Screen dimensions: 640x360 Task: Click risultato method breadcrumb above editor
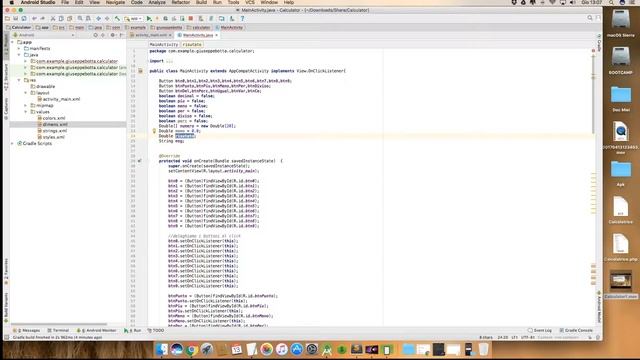(x=192, y=44)
